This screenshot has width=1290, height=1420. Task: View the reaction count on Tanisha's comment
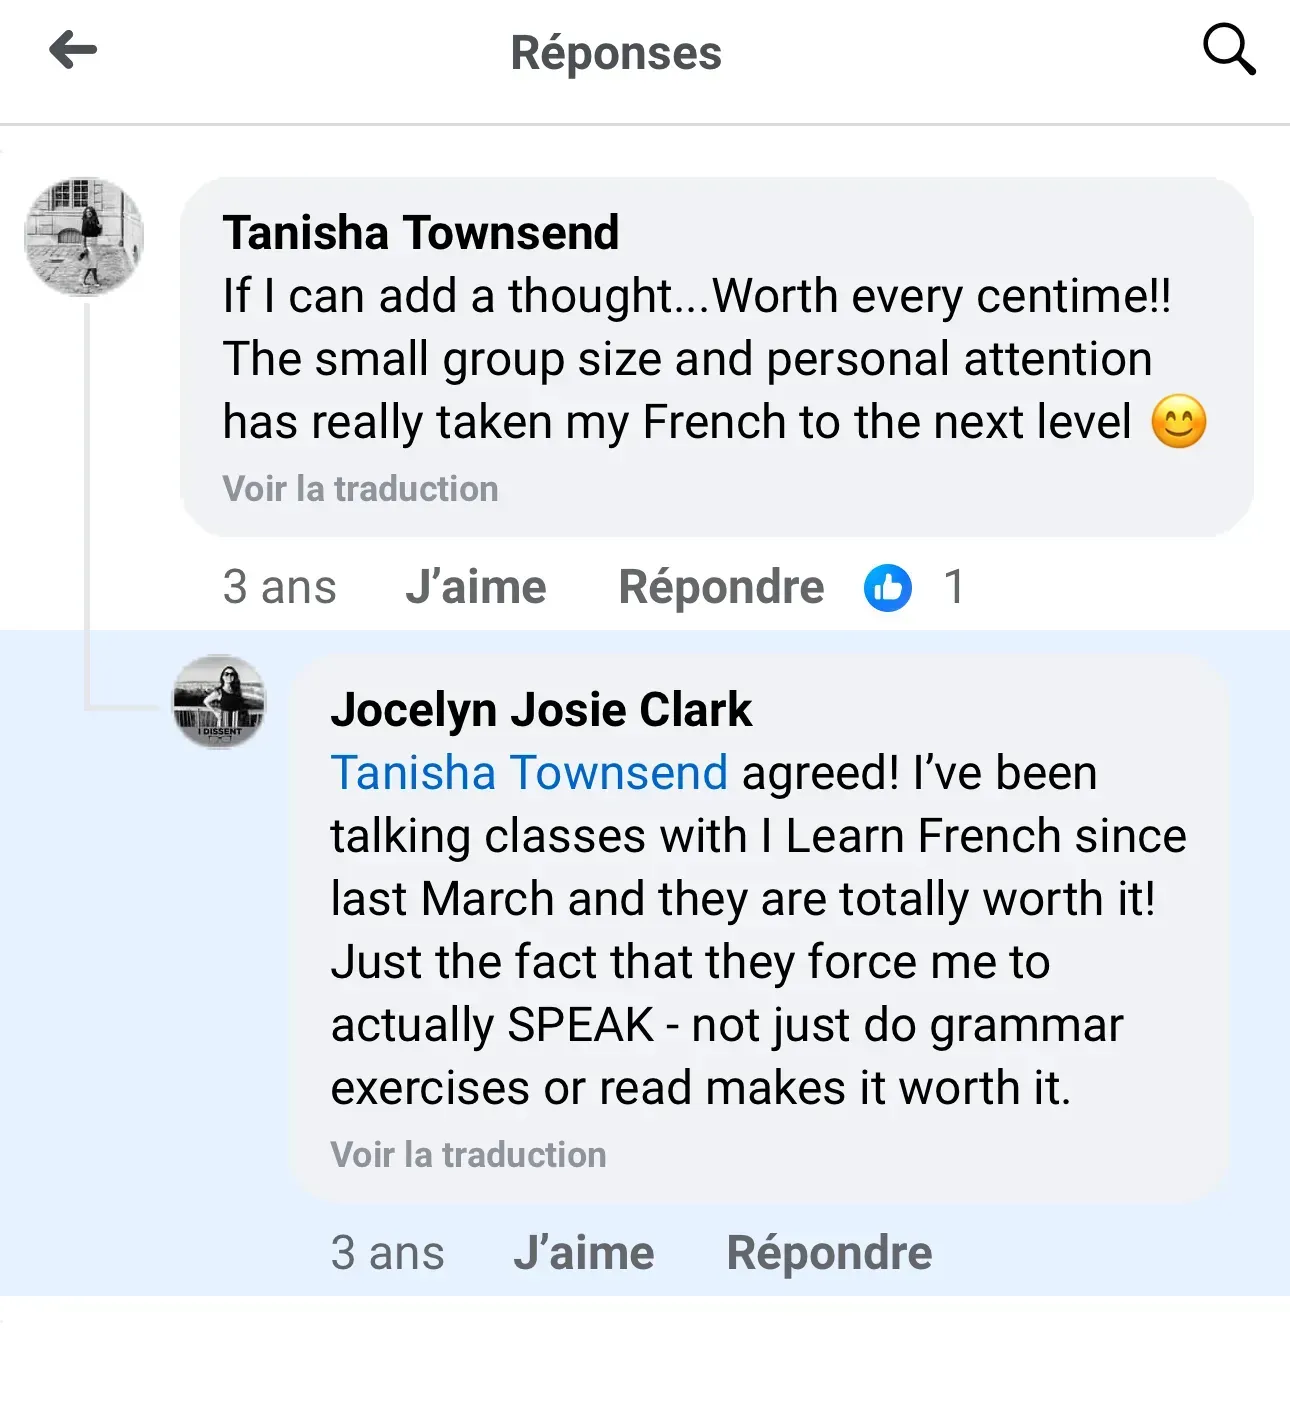954,587
